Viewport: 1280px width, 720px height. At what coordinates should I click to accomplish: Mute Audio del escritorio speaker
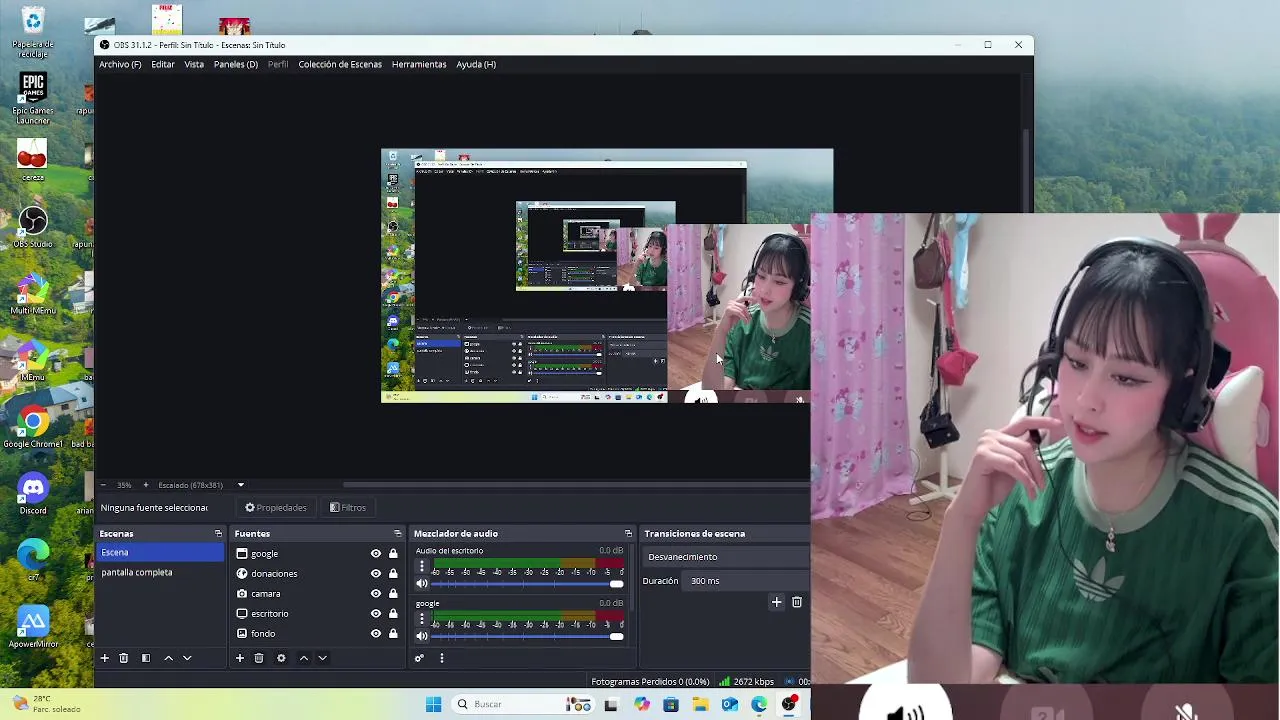click(422, 583)
